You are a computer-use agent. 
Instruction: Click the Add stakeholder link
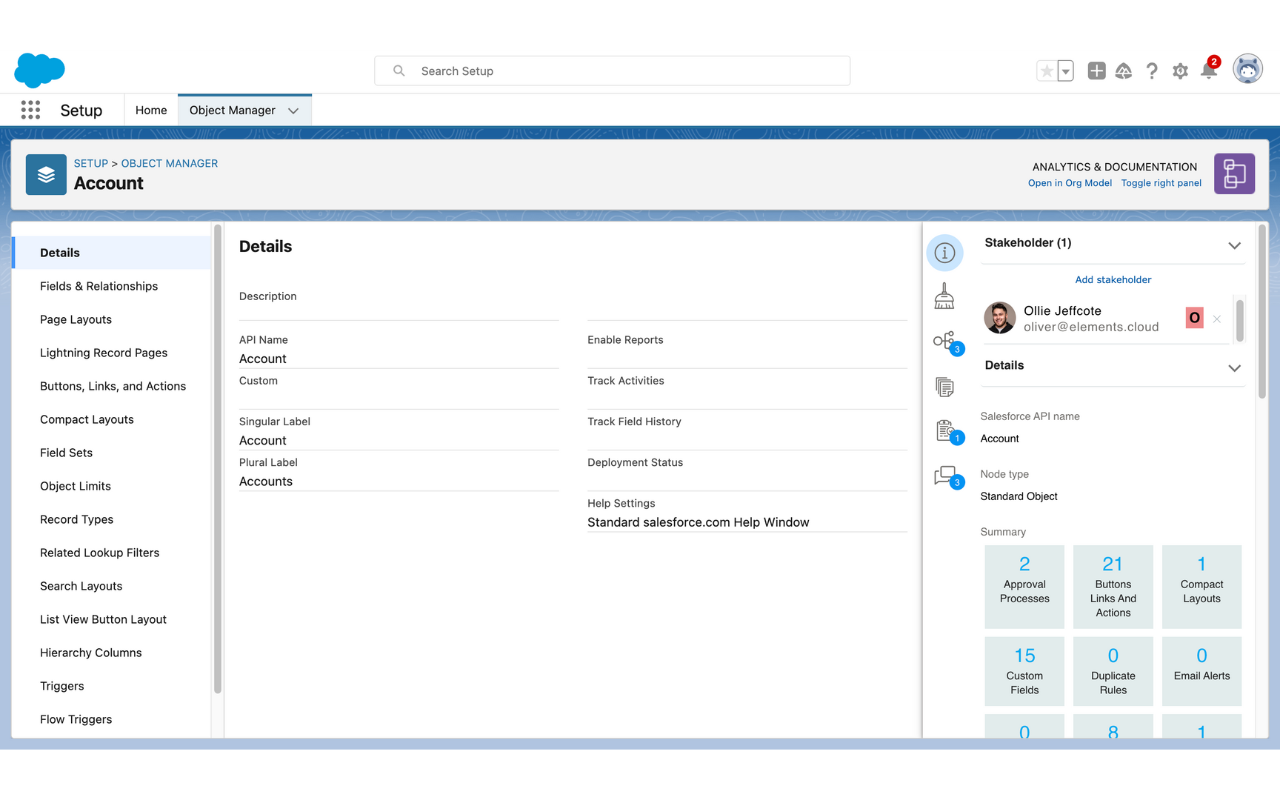[x=1113, y=280]
